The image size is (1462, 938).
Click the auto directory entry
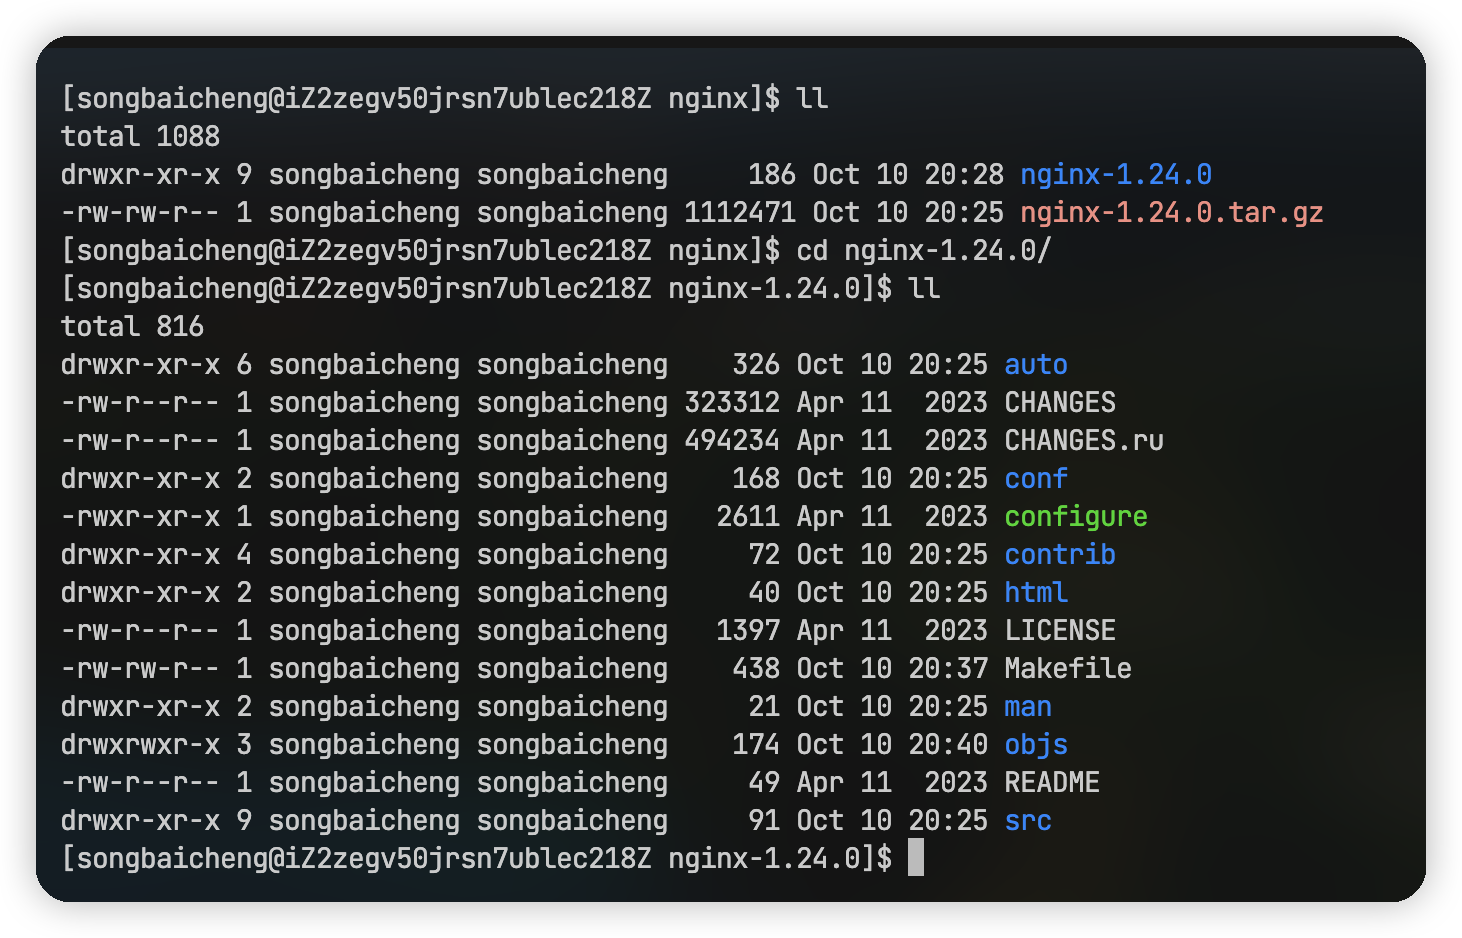[x=1036, y=364]
